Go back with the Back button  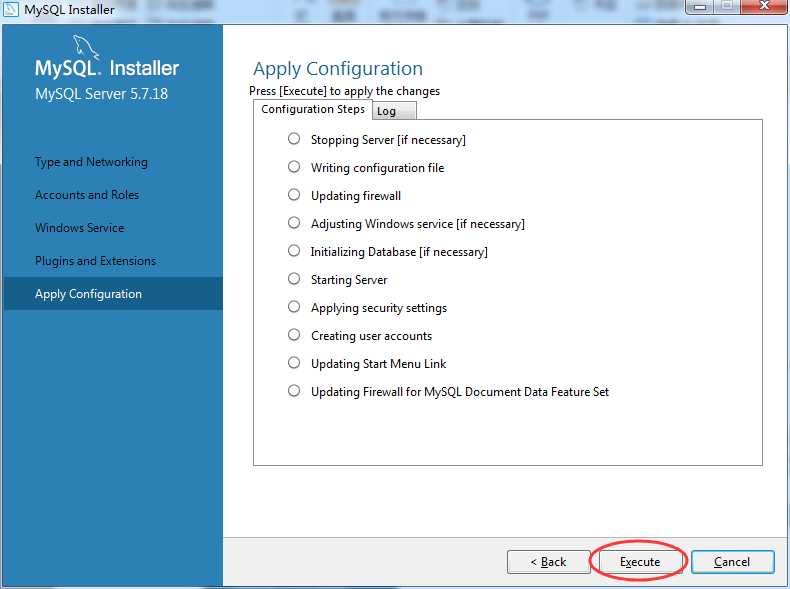tap(549, 561)
